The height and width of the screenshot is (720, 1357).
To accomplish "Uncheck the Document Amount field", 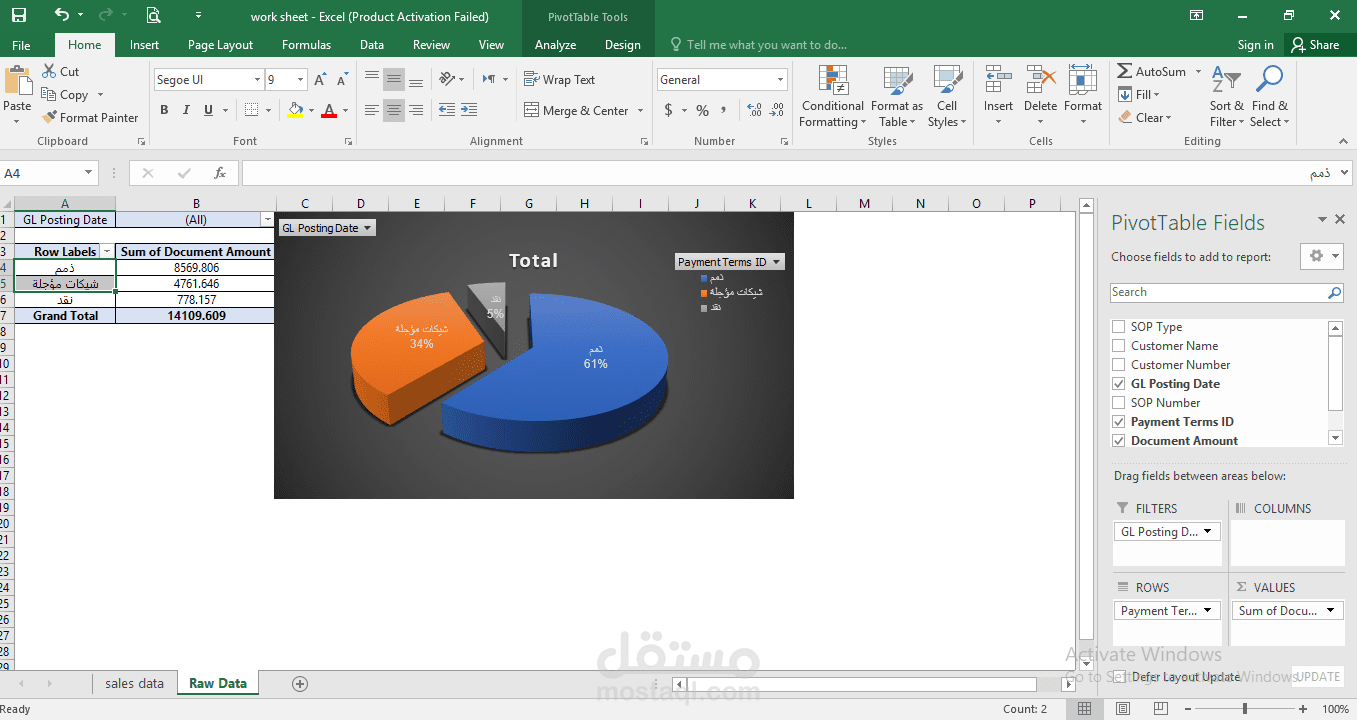I will [1119, 441].
